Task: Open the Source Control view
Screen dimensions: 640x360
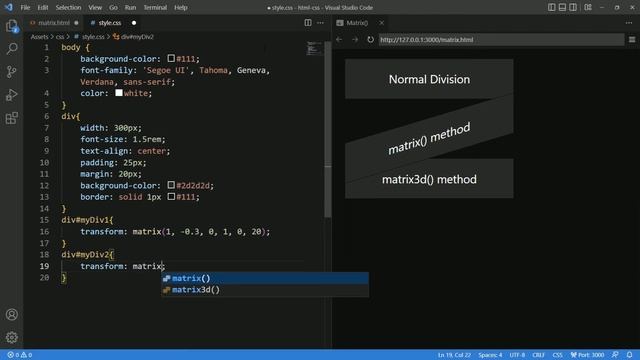Action: (11, 72)
